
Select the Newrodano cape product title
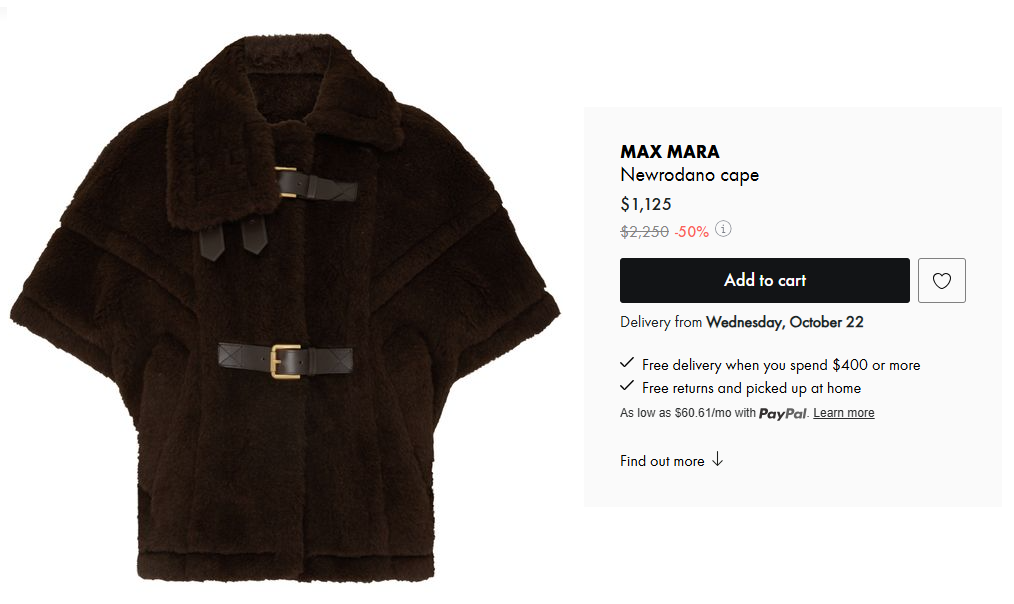pyautogui.click(x=689, y=175)
